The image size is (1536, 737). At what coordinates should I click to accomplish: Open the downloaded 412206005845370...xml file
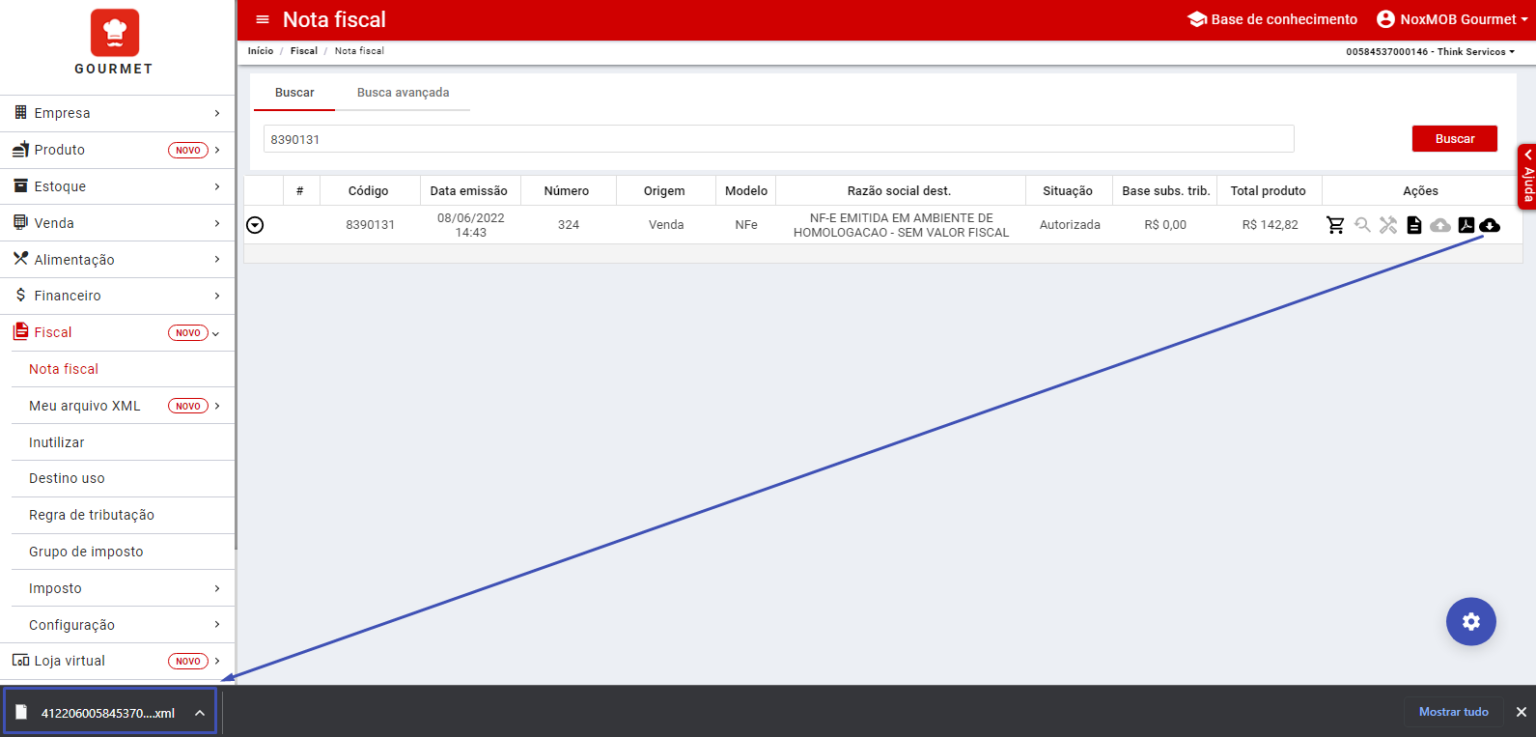[x=108, y=713]
